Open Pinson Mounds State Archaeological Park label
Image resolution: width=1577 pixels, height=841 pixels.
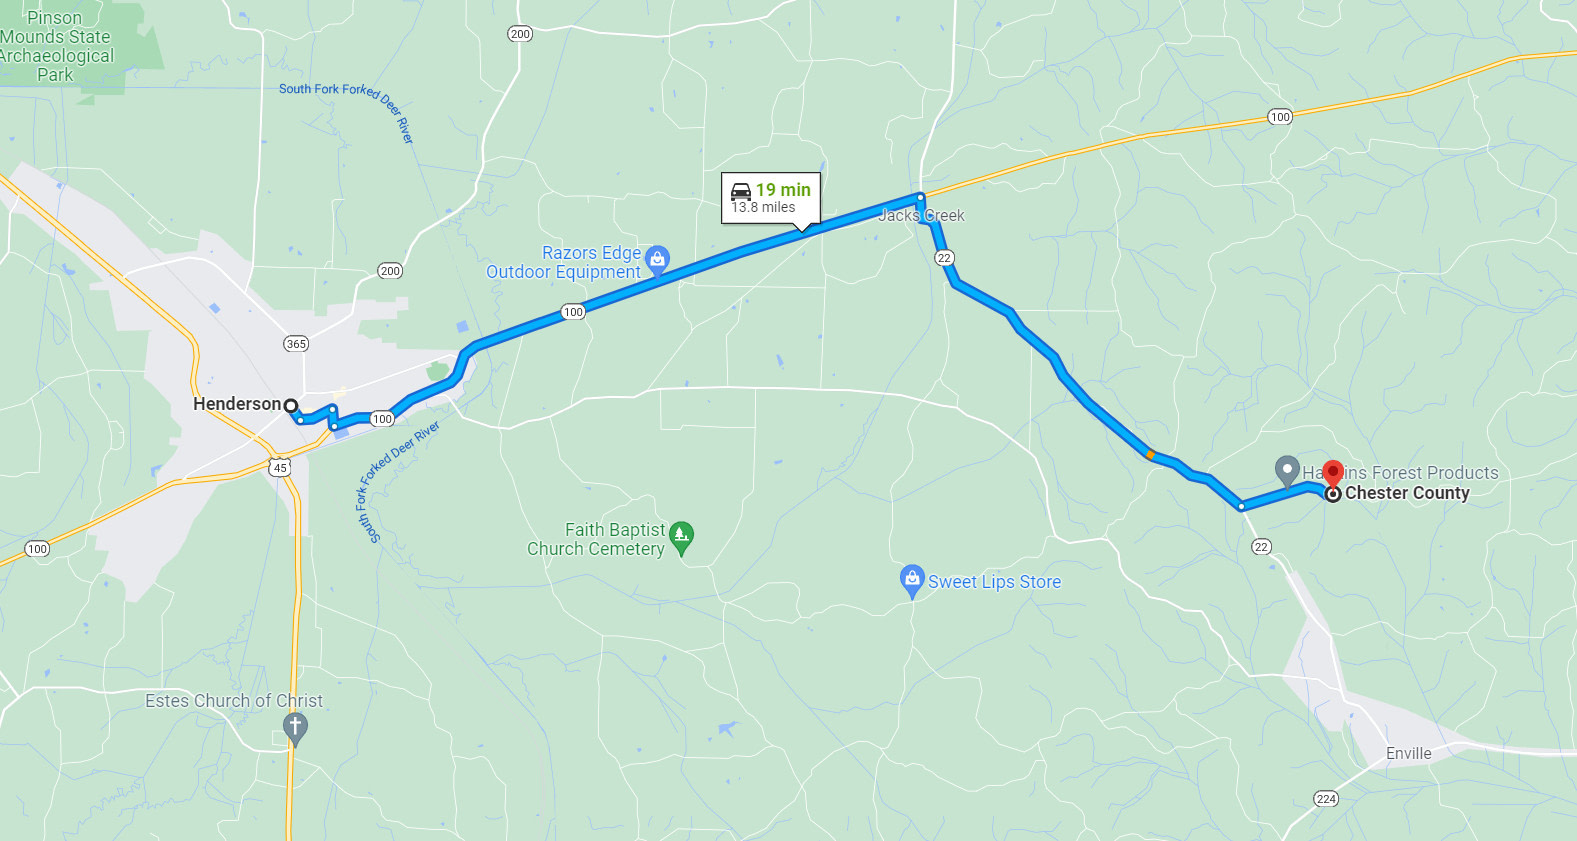point(56,46)
